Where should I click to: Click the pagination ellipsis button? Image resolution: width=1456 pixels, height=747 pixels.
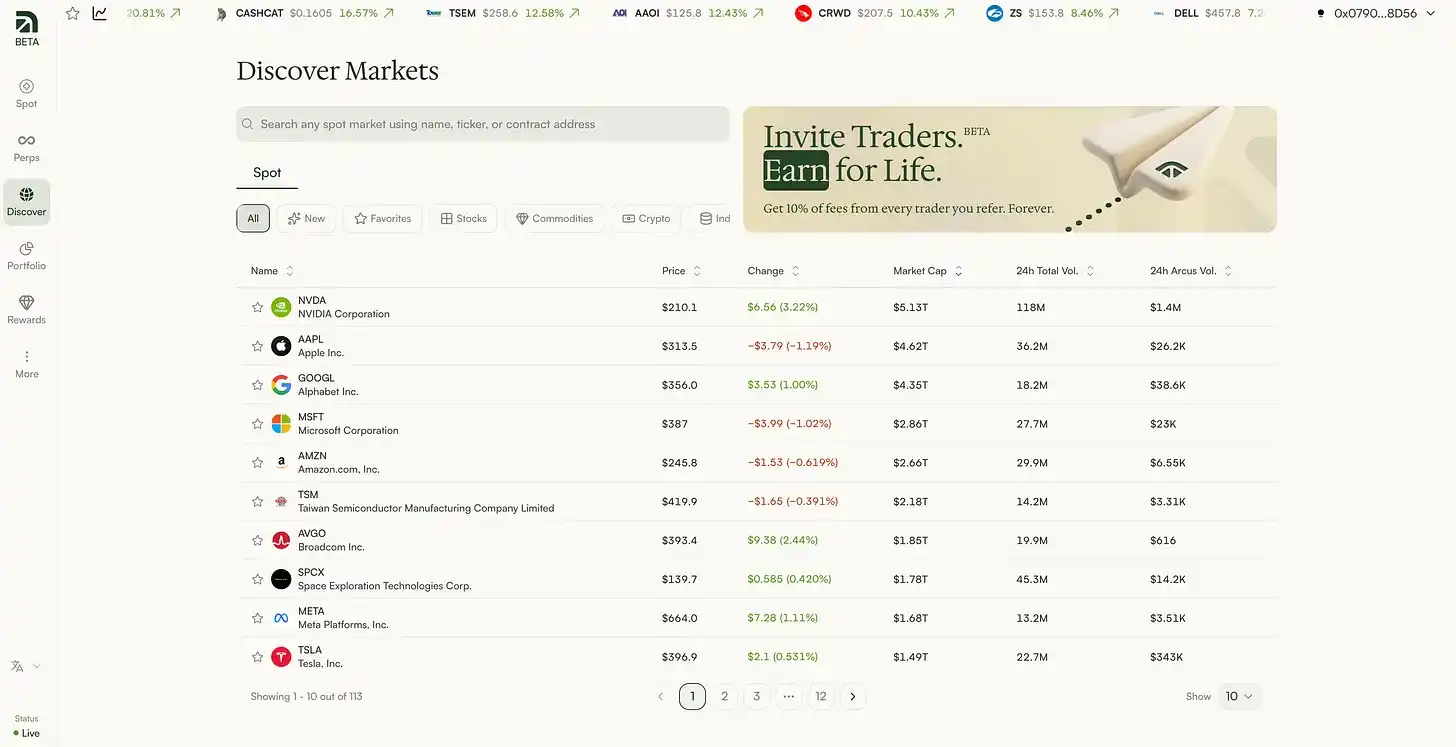pos(789,696)
